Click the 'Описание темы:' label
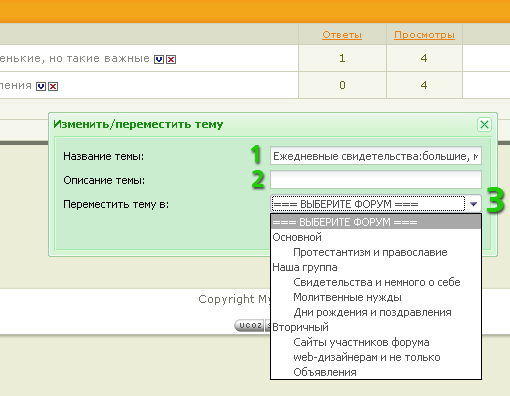The height and width of the screenshot is (396, 510). pyautogui.click(x=104, y=180)
